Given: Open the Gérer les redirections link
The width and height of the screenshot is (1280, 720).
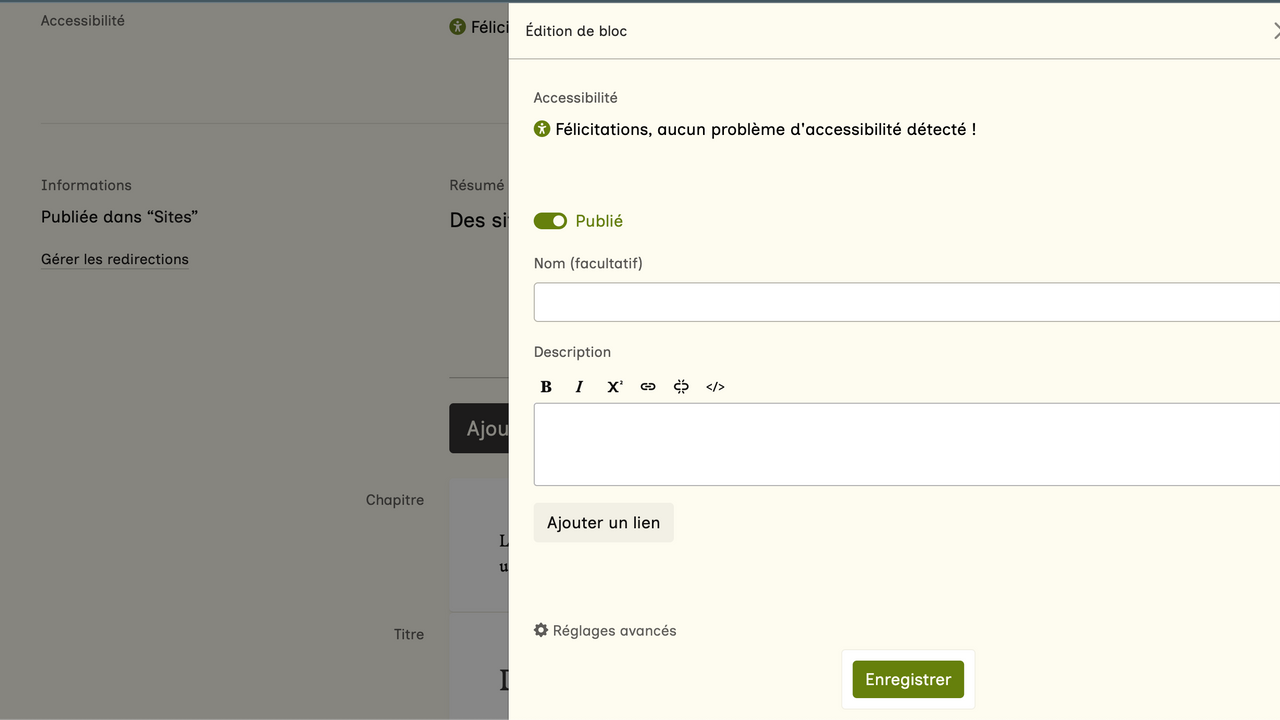Looking at the screenshot, I should (115, 259).
